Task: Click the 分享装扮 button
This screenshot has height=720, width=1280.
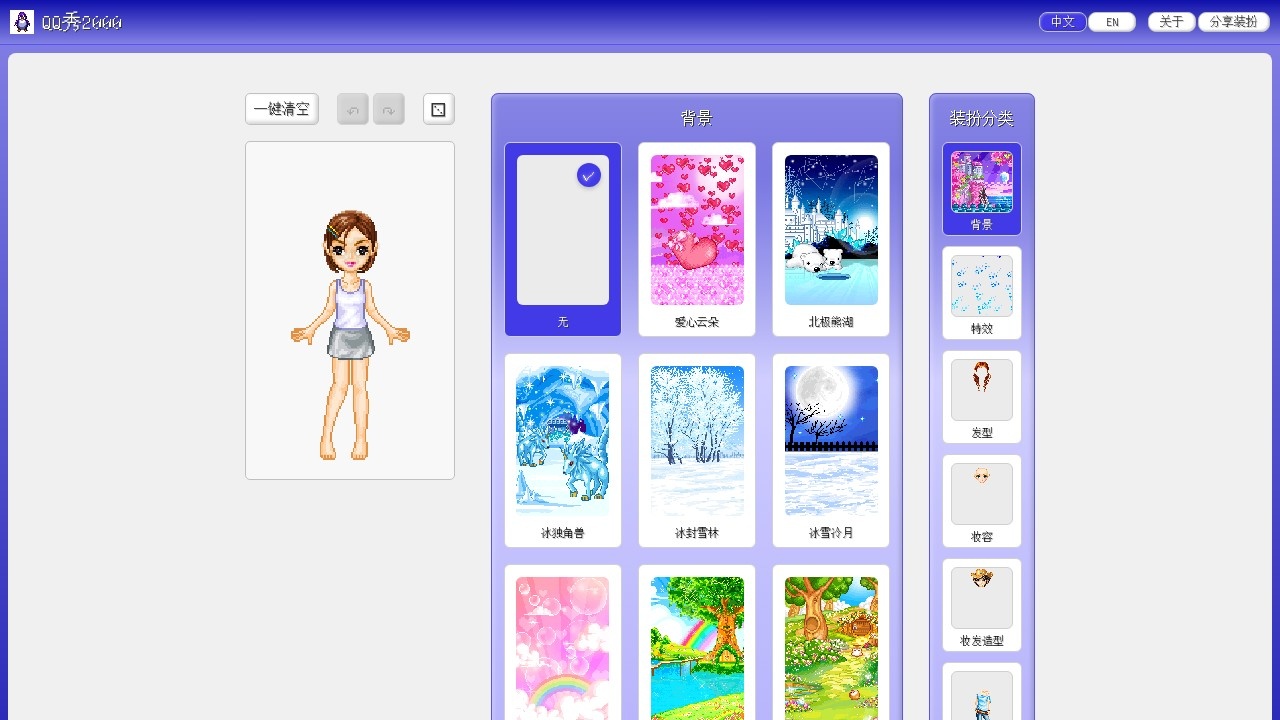Action: 1234,22
